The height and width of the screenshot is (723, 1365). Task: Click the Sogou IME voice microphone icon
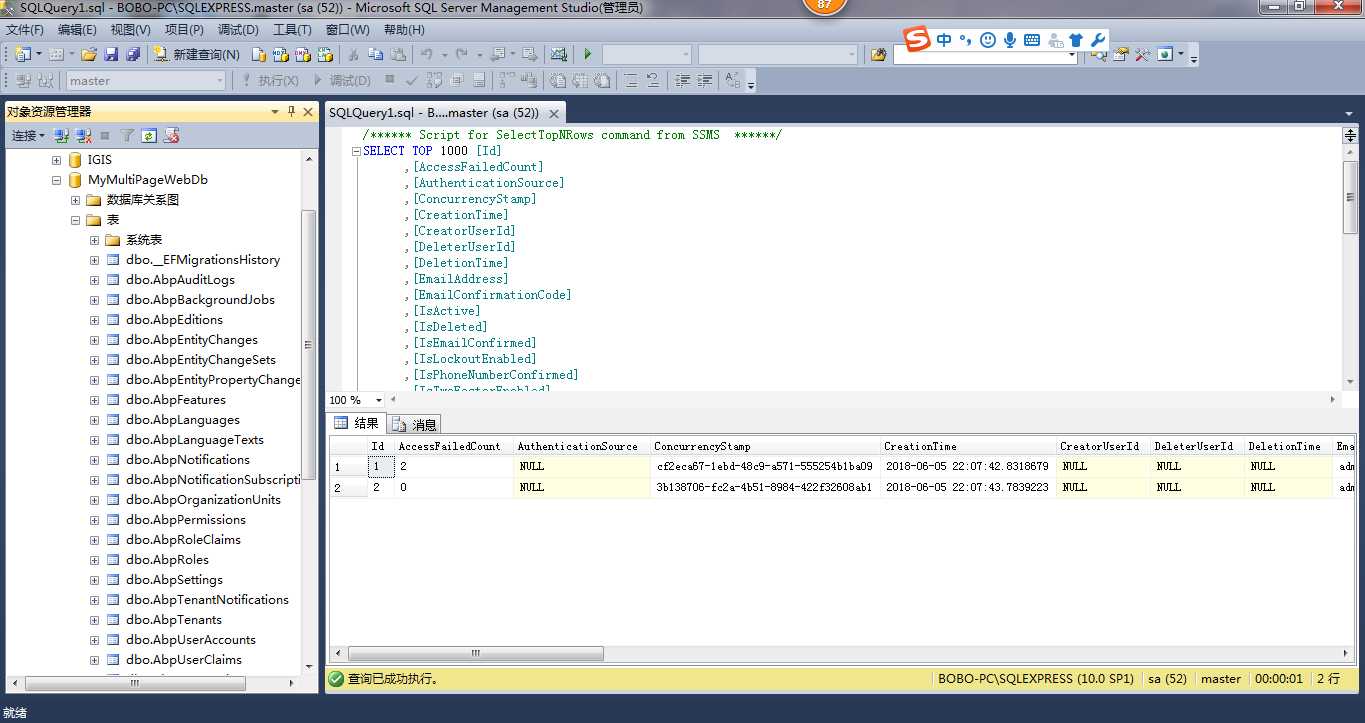1010,40
